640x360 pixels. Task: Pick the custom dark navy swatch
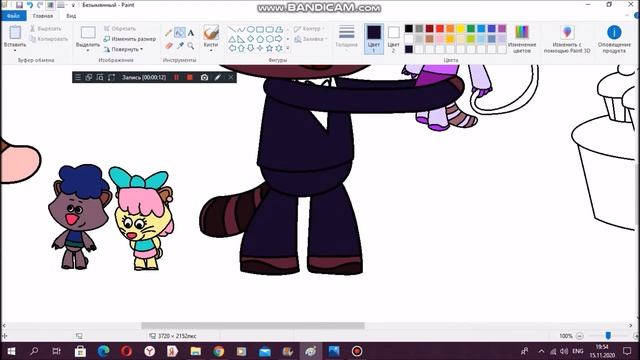tap(409, 49)
